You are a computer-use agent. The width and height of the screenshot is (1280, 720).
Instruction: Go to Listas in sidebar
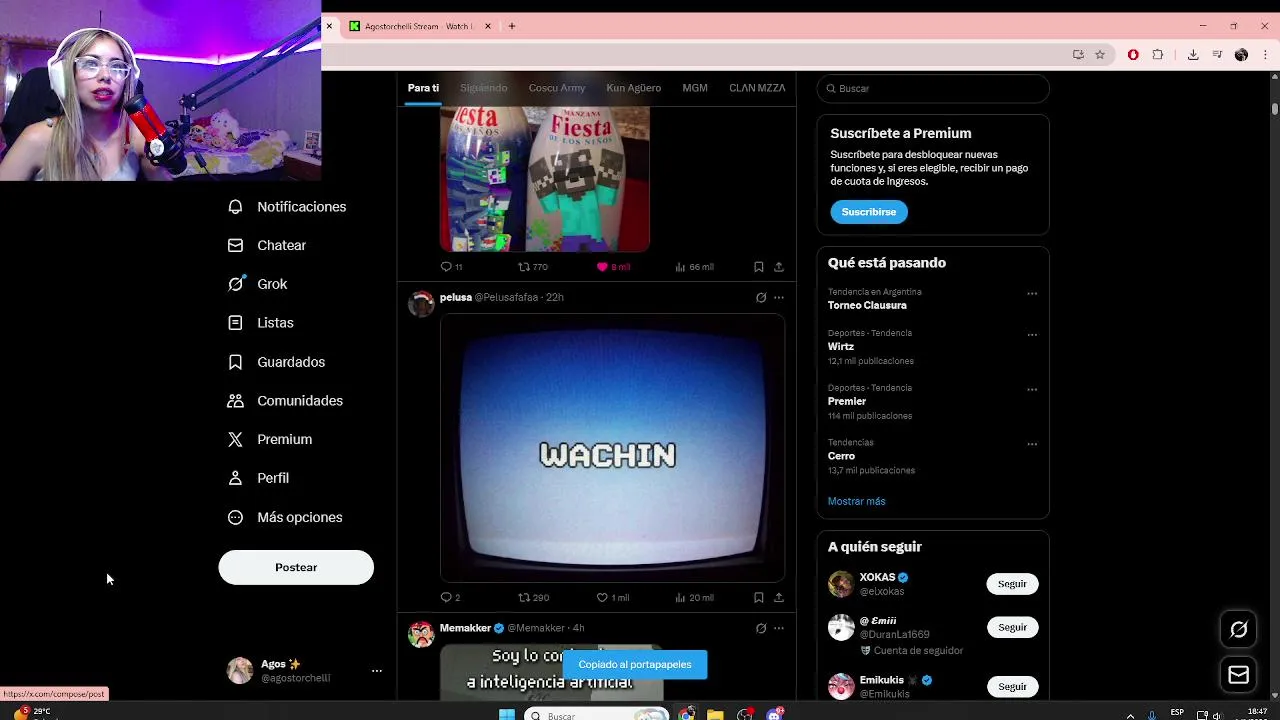tap(261, 323)
